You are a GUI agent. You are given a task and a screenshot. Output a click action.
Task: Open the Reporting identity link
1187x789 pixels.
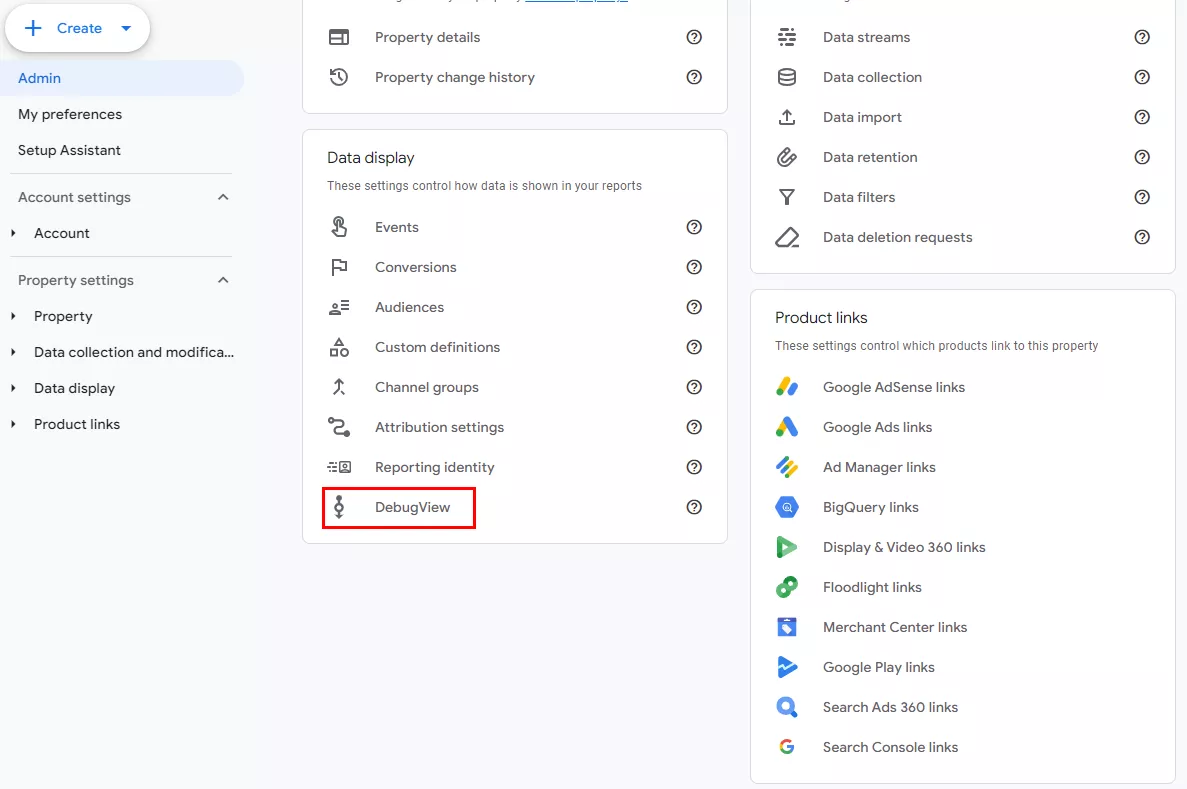[x=435, y=467]
